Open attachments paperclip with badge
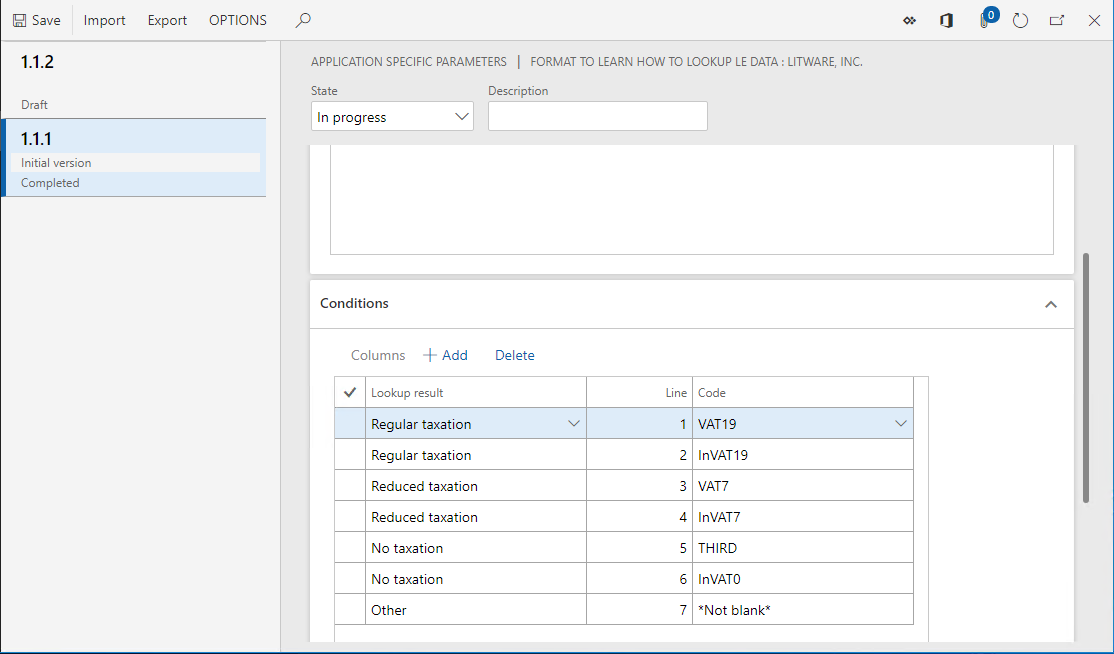The height and width of the screenshot is (654, 1114). click(987, 19)
